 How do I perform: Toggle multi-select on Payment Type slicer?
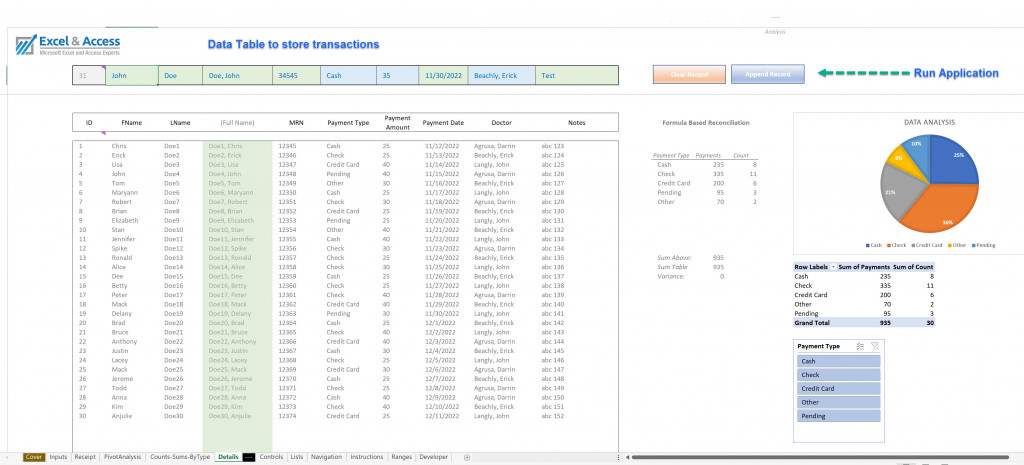click(x=860, y=346)
